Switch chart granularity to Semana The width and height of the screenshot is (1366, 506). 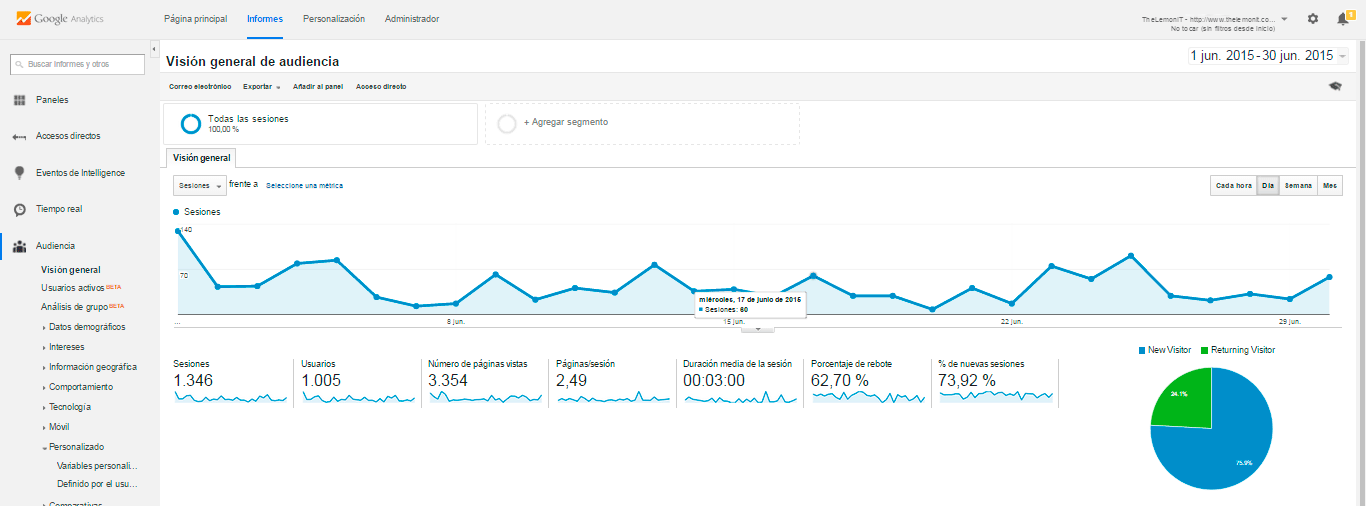1298,185
